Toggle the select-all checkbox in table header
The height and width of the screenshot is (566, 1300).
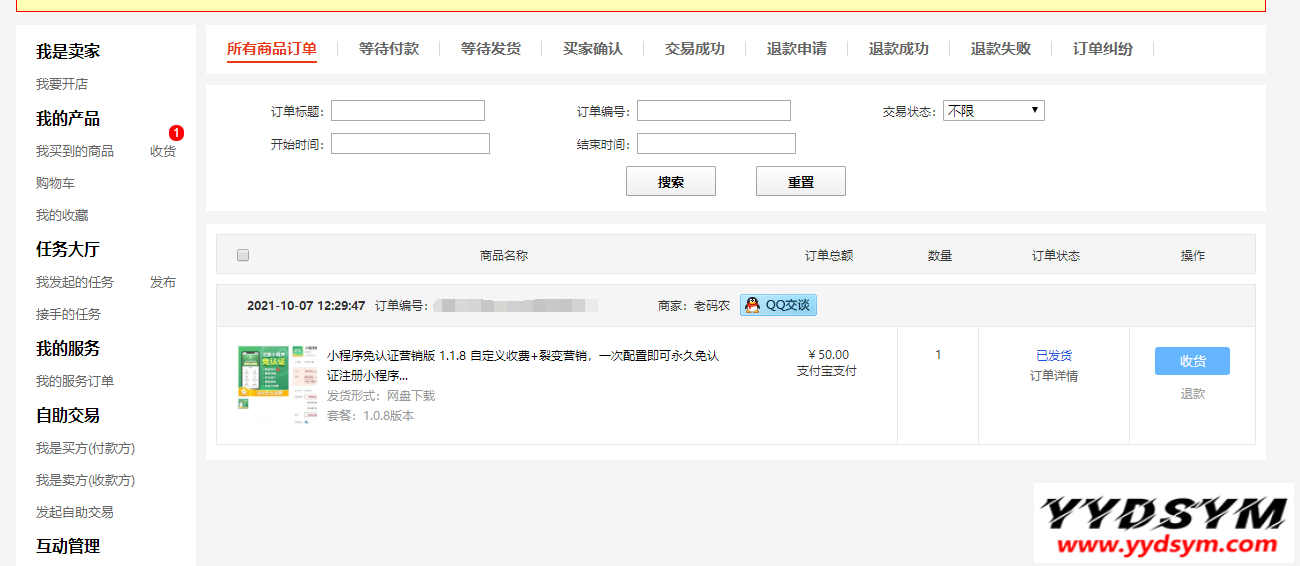coord(243,255)
